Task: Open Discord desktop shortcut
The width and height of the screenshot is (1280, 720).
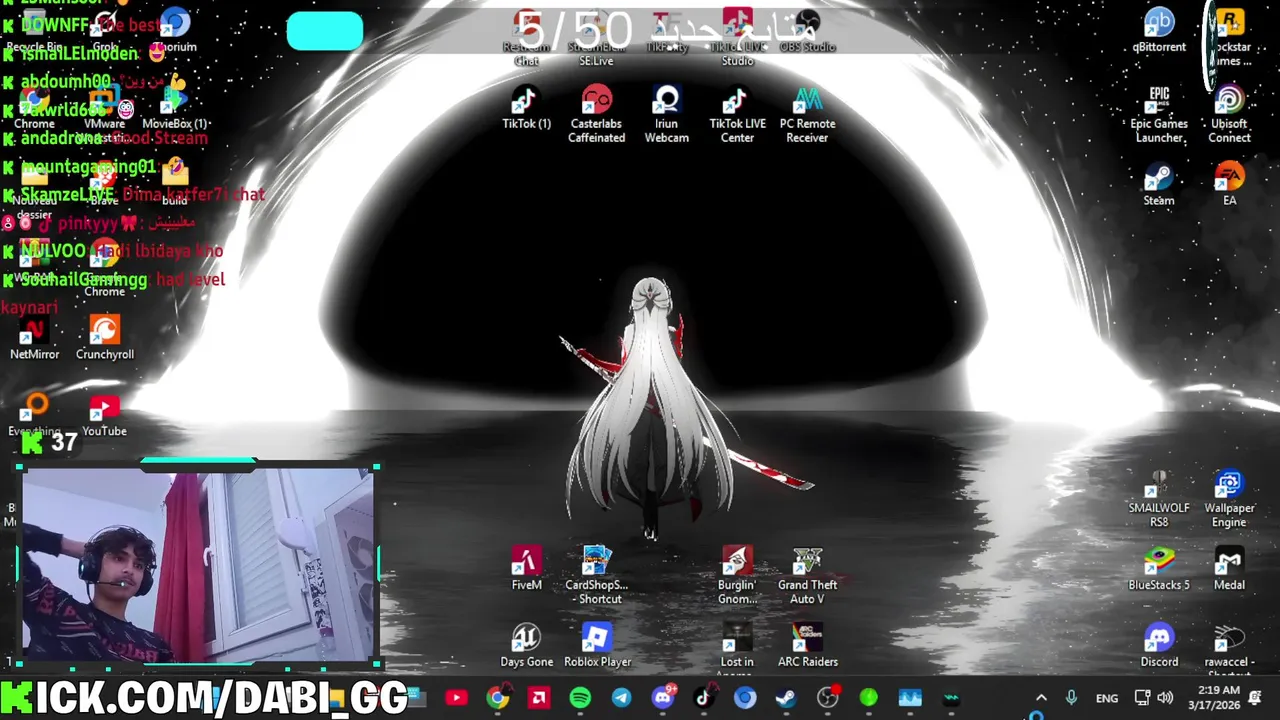Action: pos(1159,645)
